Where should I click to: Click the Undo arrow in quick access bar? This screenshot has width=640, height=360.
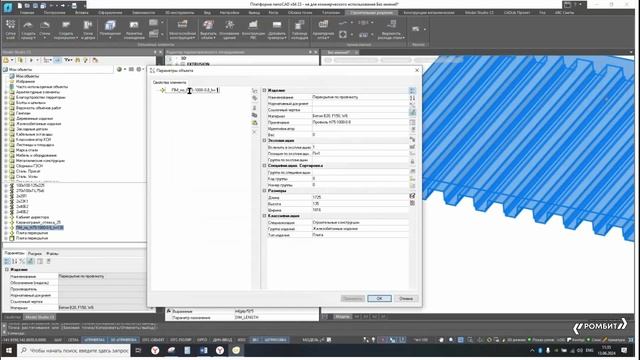point(51,6)
